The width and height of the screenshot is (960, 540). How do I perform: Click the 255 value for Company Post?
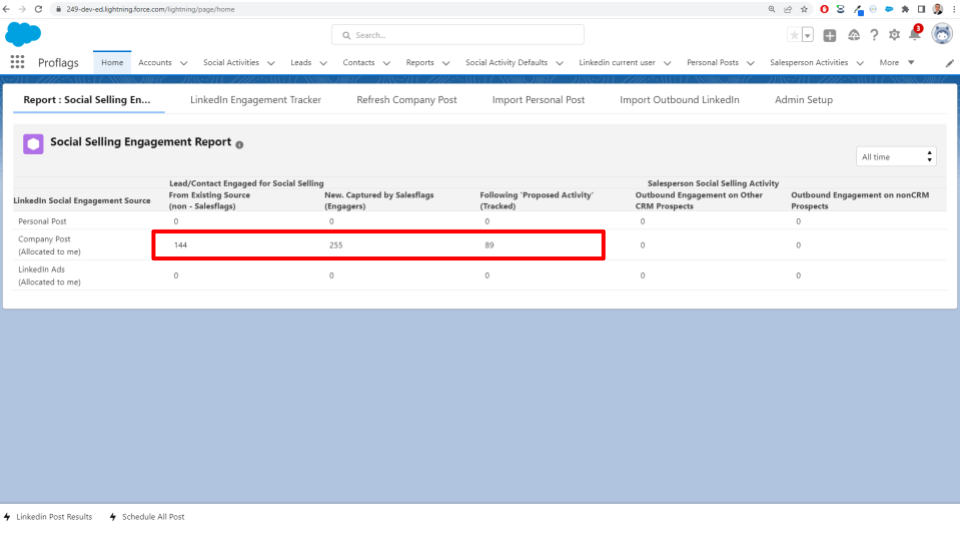[336, 245]
